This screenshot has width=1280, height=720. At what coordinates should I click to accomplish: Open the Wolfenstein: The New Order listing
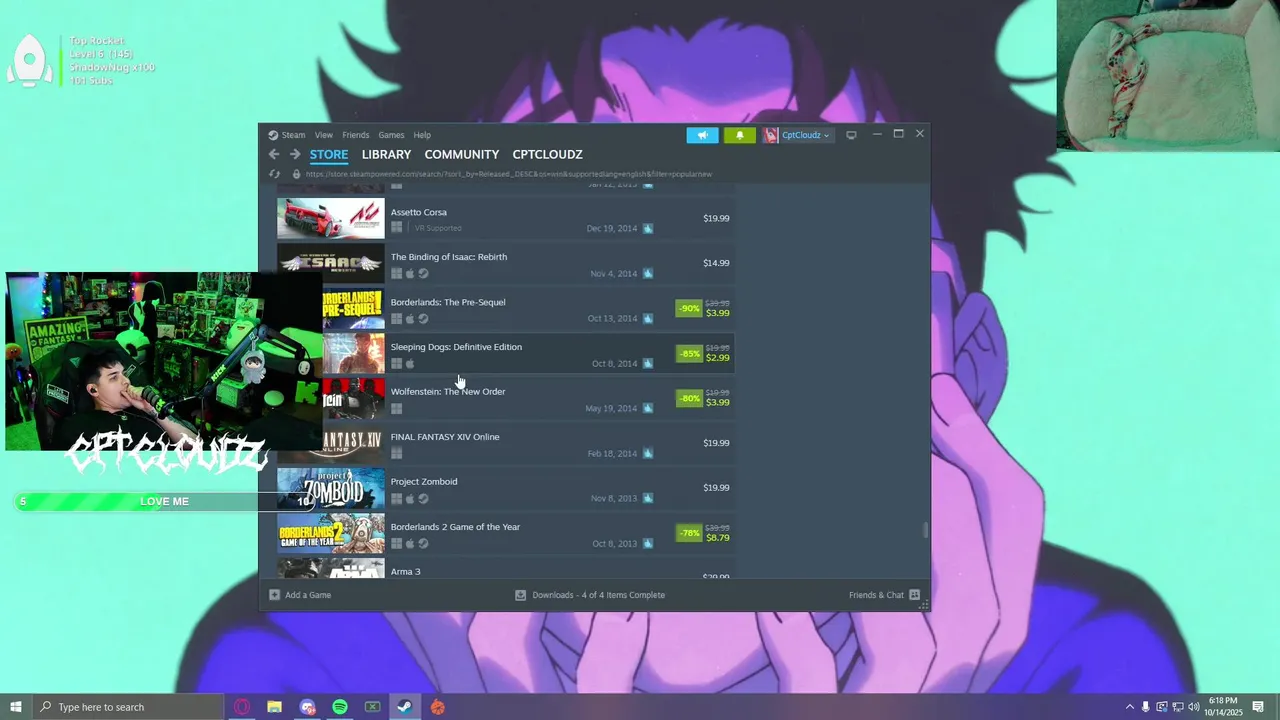click(x=506, y=399)
